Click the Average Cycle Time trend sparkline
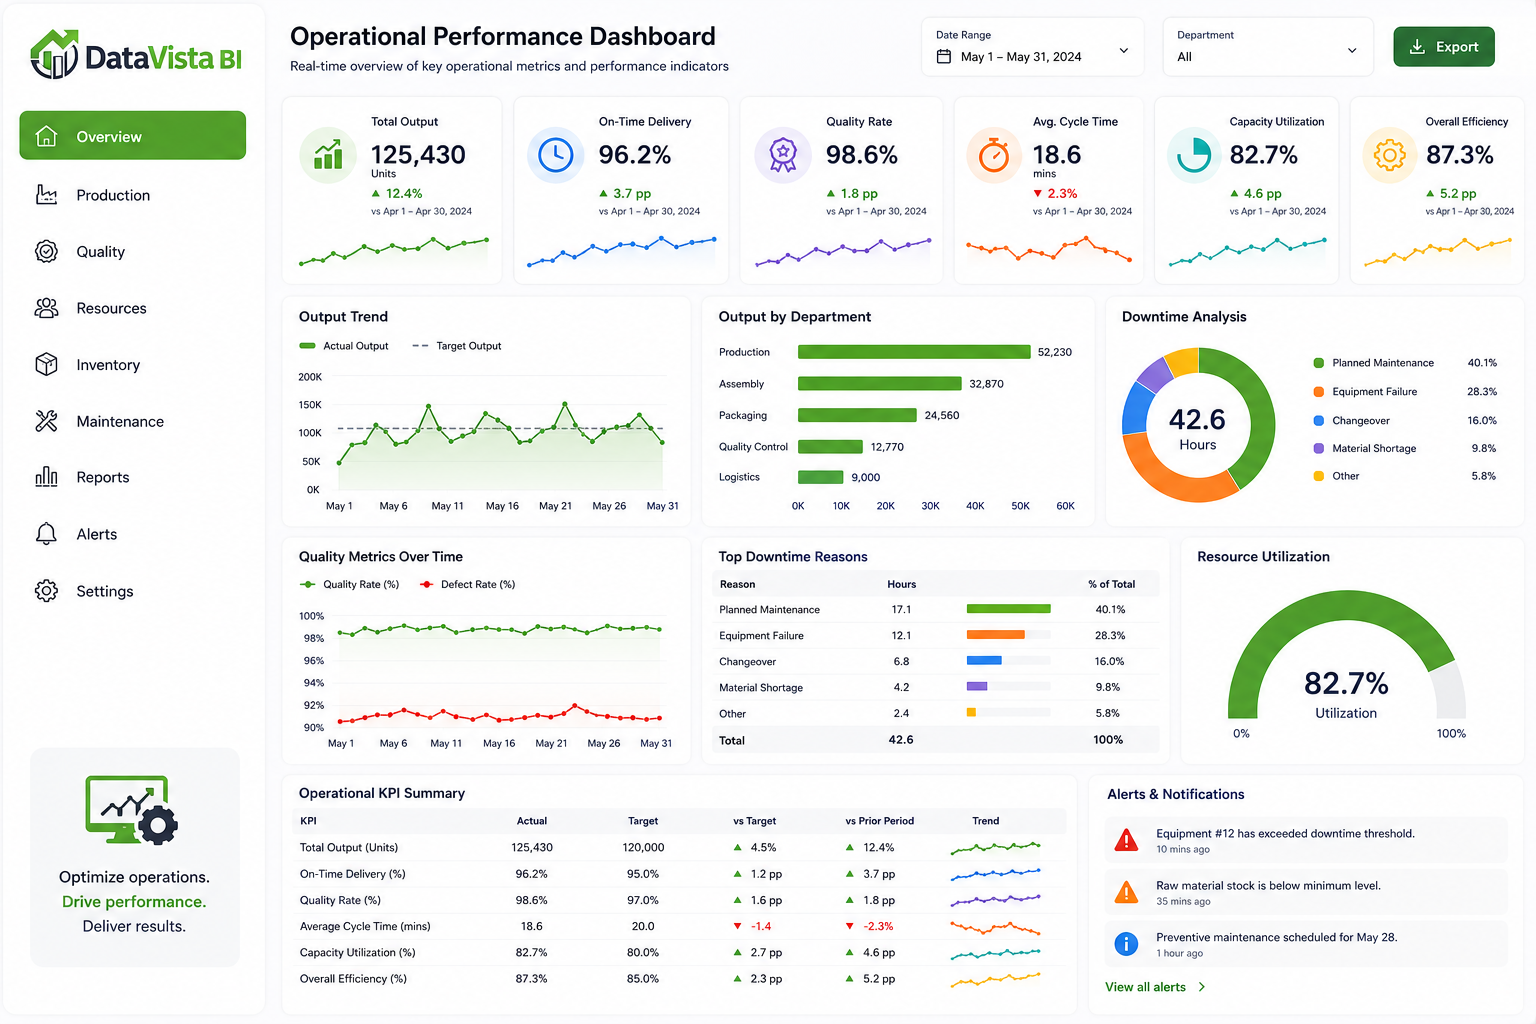Image resolution: width=1536 pixels, height=1024 pixels. (995, 927)
